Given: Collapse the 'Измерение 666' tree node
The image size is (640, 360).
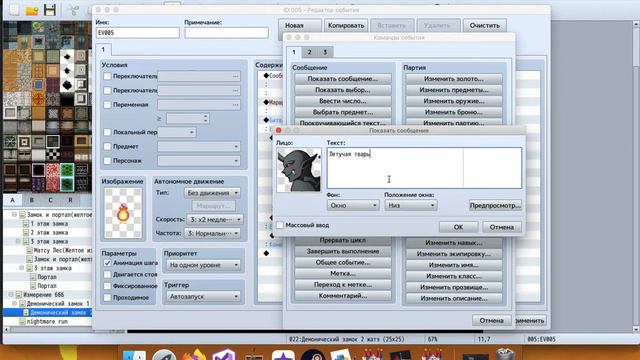Looking at the screenshot, I should (x=11, y=294).
